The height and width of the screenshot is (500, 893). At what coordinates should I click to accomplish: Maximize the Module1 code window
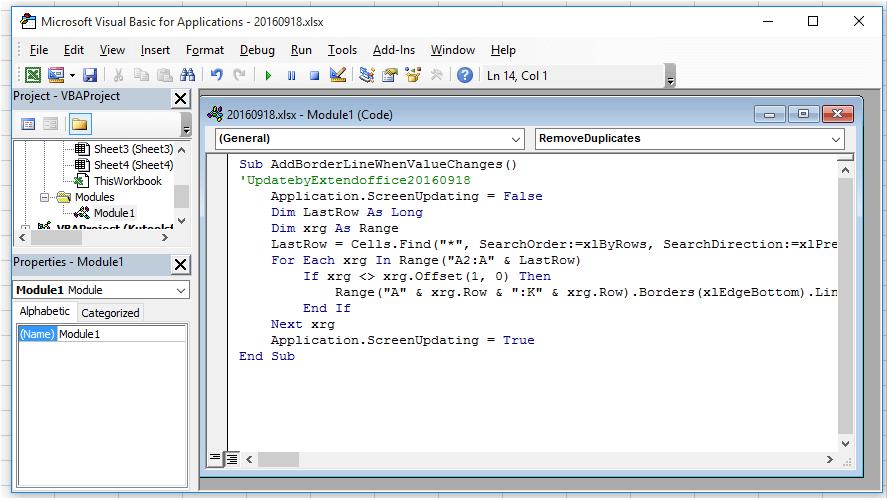point(803,114)
